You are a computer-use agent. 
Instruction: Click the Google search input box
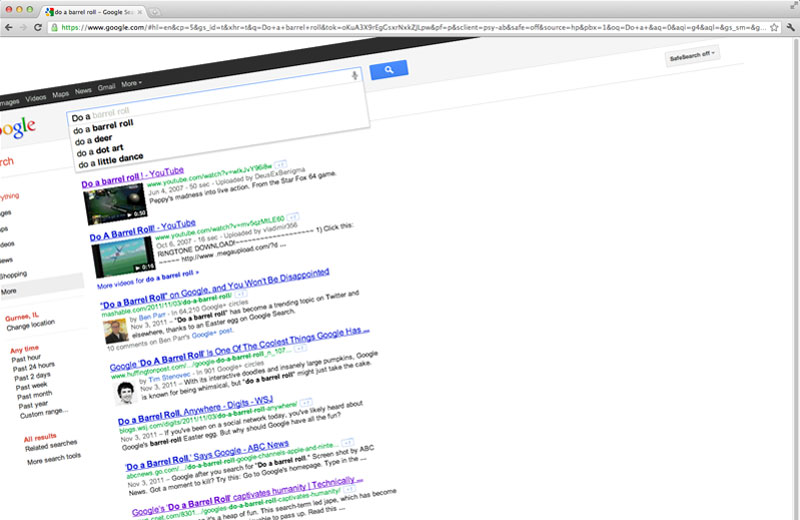(214, 94)
